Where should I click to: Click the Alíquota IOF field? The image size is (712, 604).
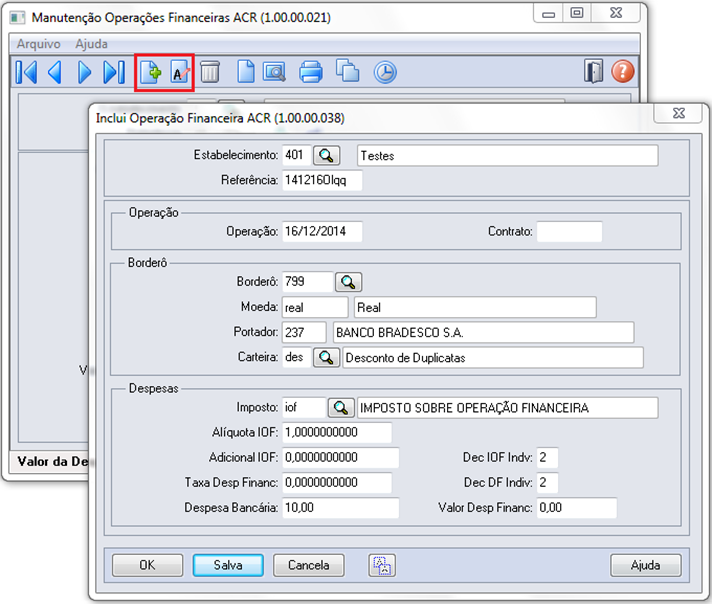337,432
